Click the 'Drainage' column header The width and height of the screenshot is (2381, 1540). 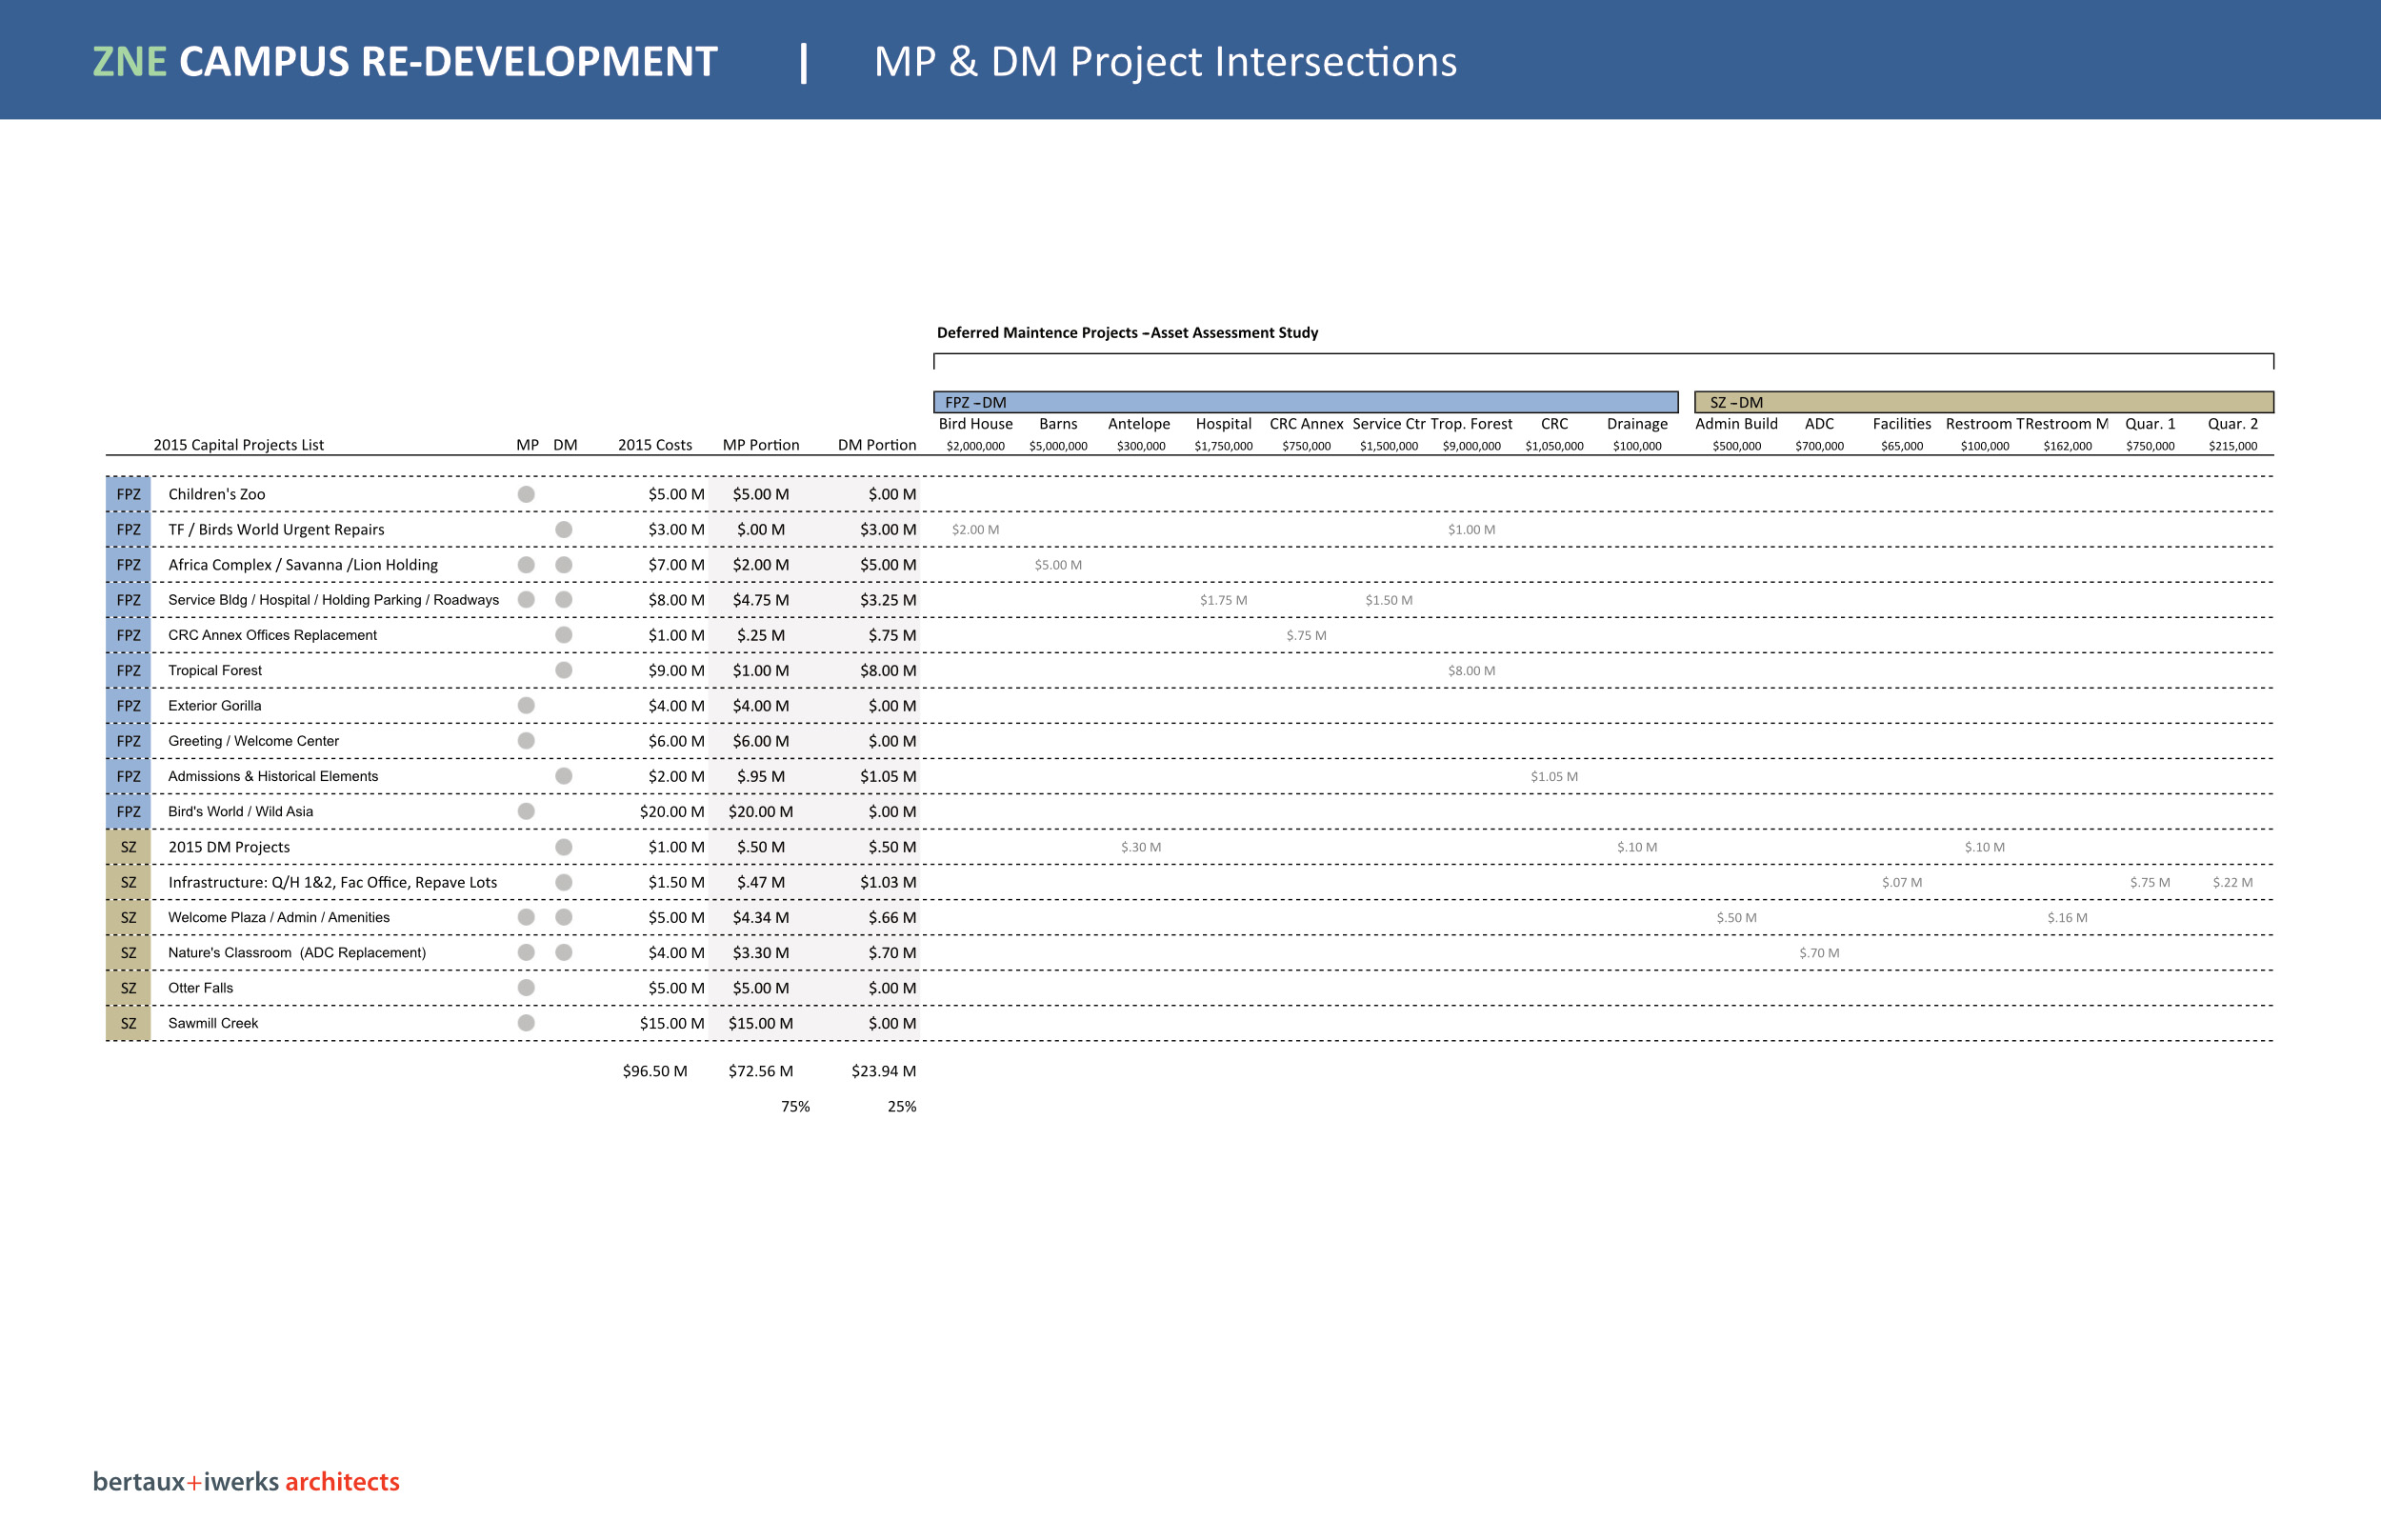click(1637, 424)
